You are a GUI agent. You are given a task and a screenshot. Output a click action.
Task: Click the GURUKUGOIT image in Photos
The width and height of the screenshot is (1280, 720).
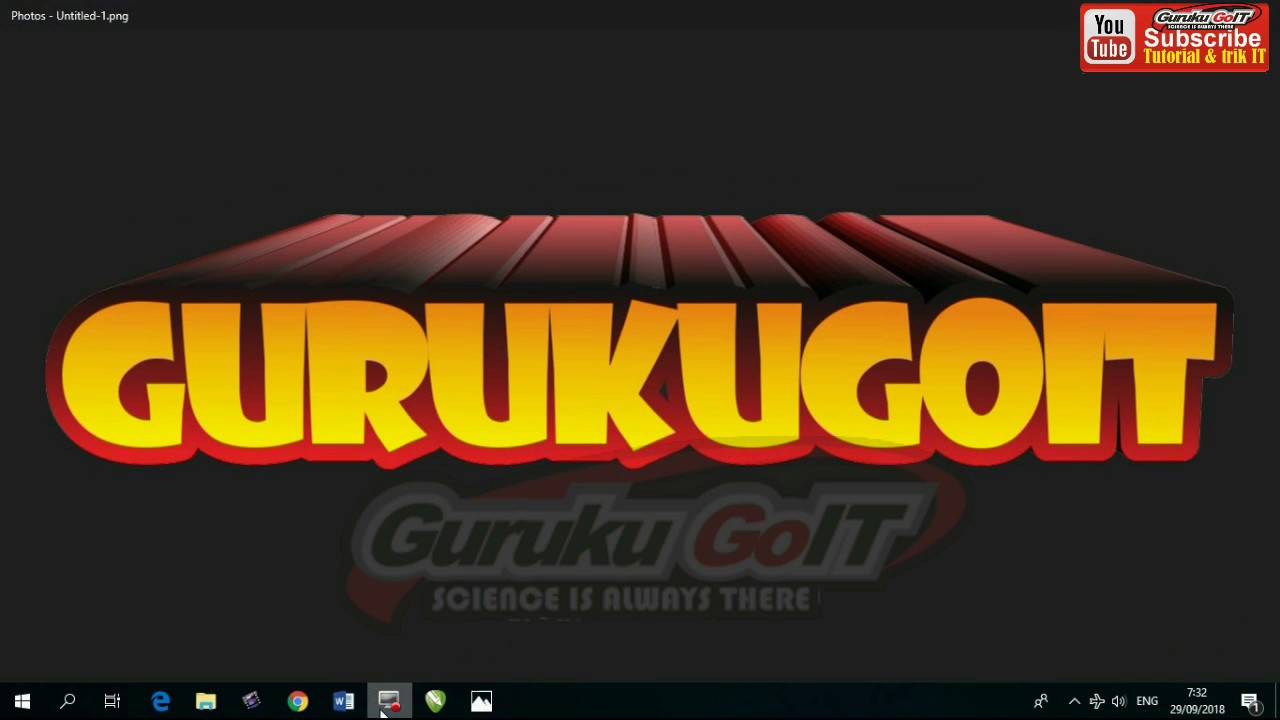point(639,340)
